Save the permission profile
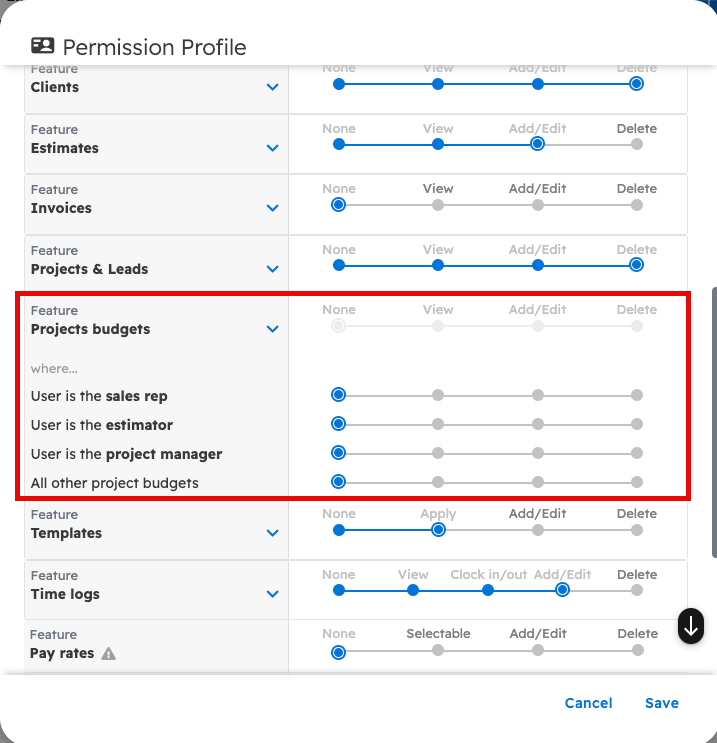 [x=662, y=703]
